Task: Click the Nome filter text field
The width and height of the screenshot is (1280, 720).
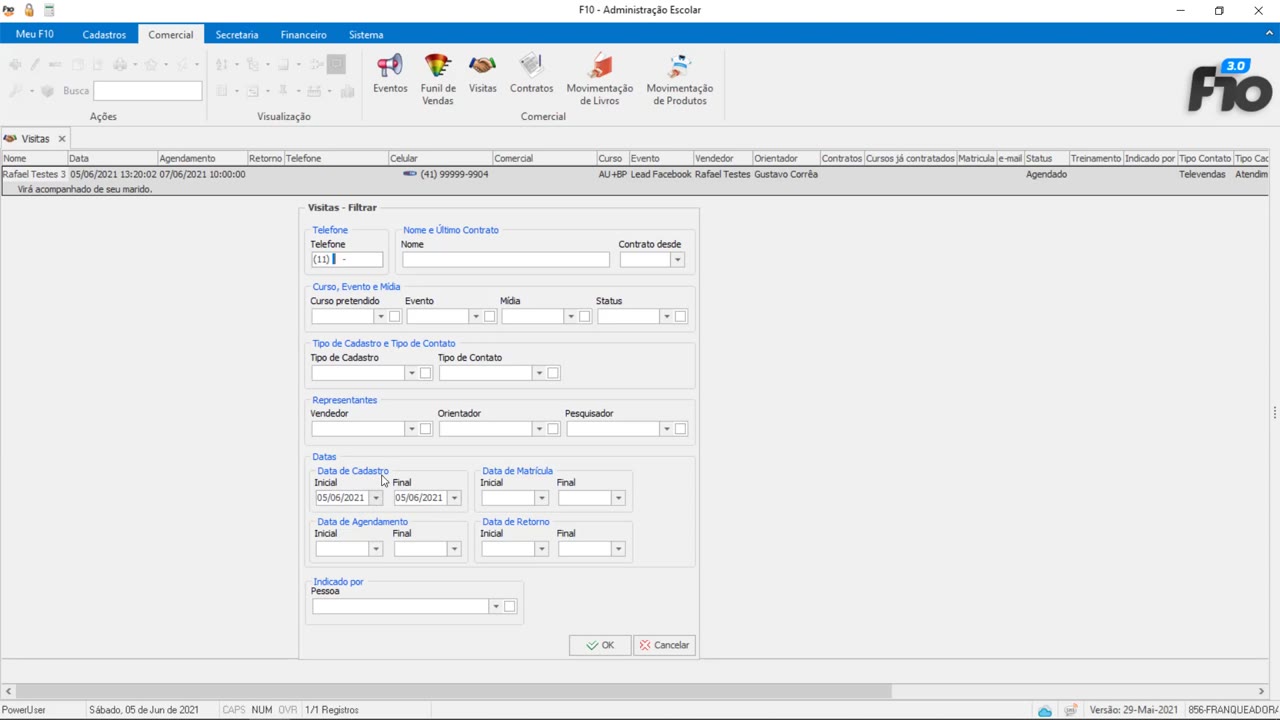Action: pyautogui.click(x=505, y=260)
